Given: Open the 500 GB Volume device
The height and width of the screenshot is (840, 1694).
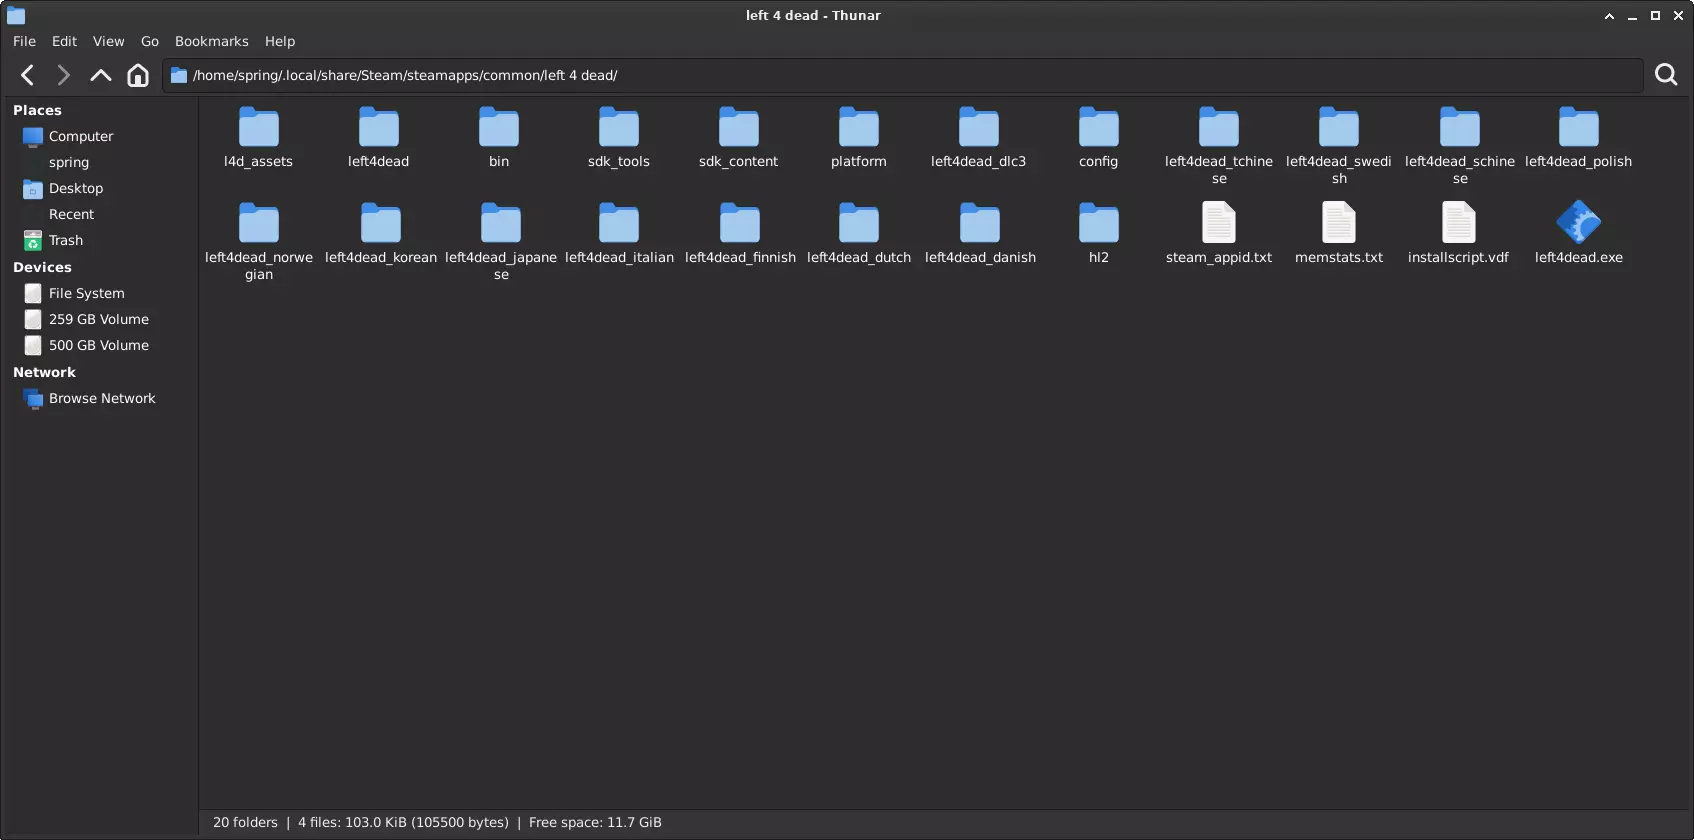Looking at the screenshot, I should coord(100,345).
